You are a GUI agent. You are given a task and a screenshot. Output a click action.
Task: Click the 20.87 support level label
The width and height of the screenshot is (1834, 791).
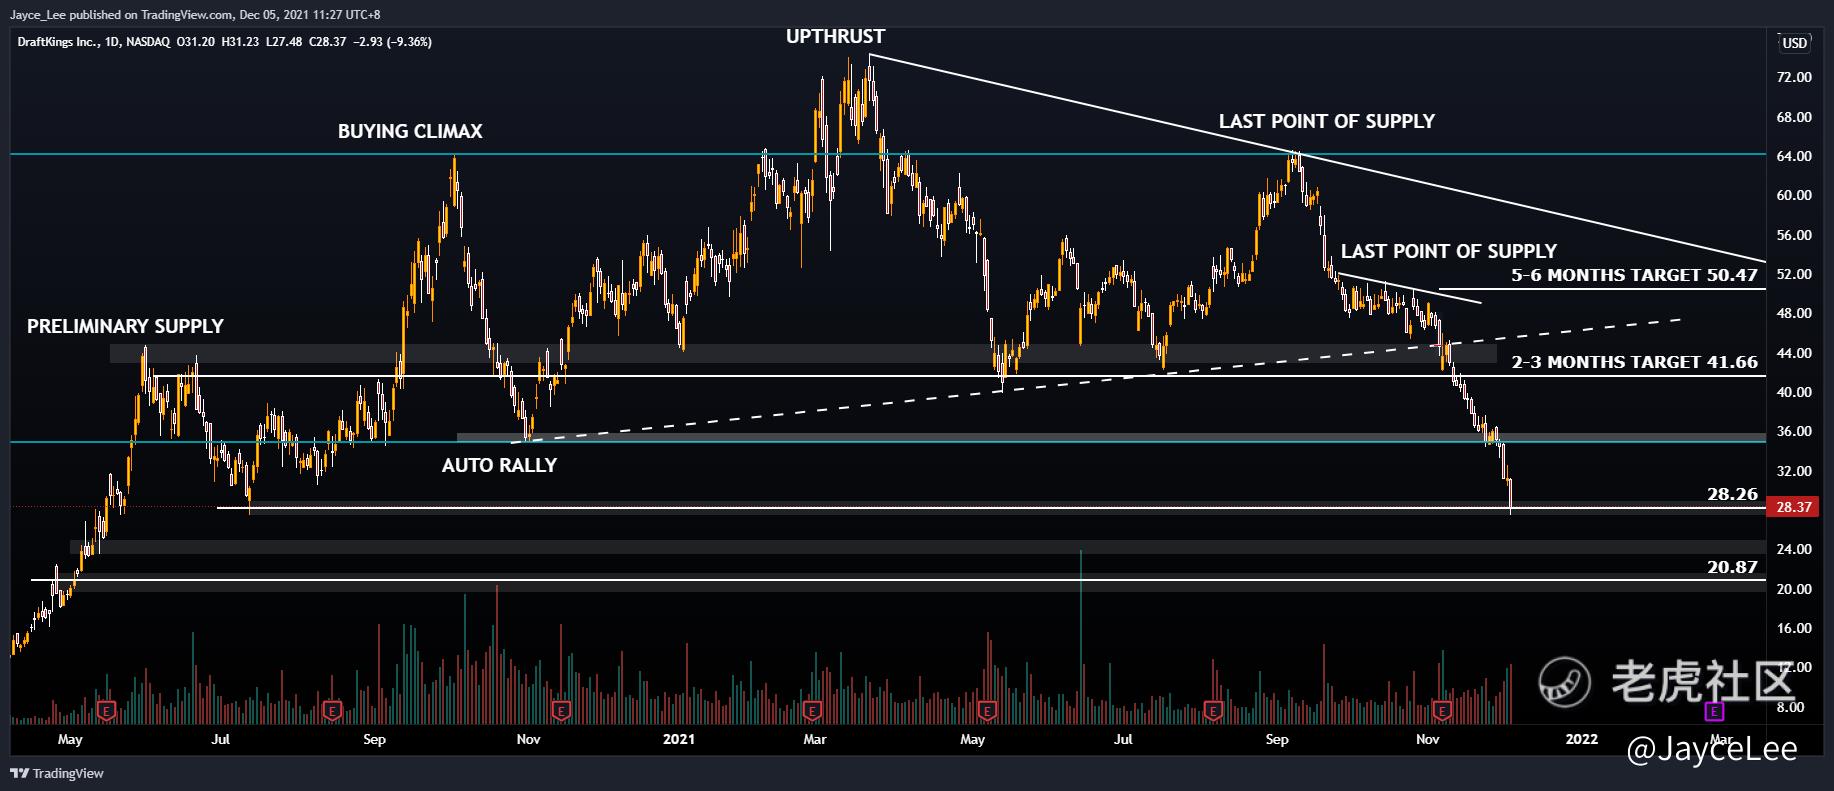pyautogui.click(x=1732, y=567)
